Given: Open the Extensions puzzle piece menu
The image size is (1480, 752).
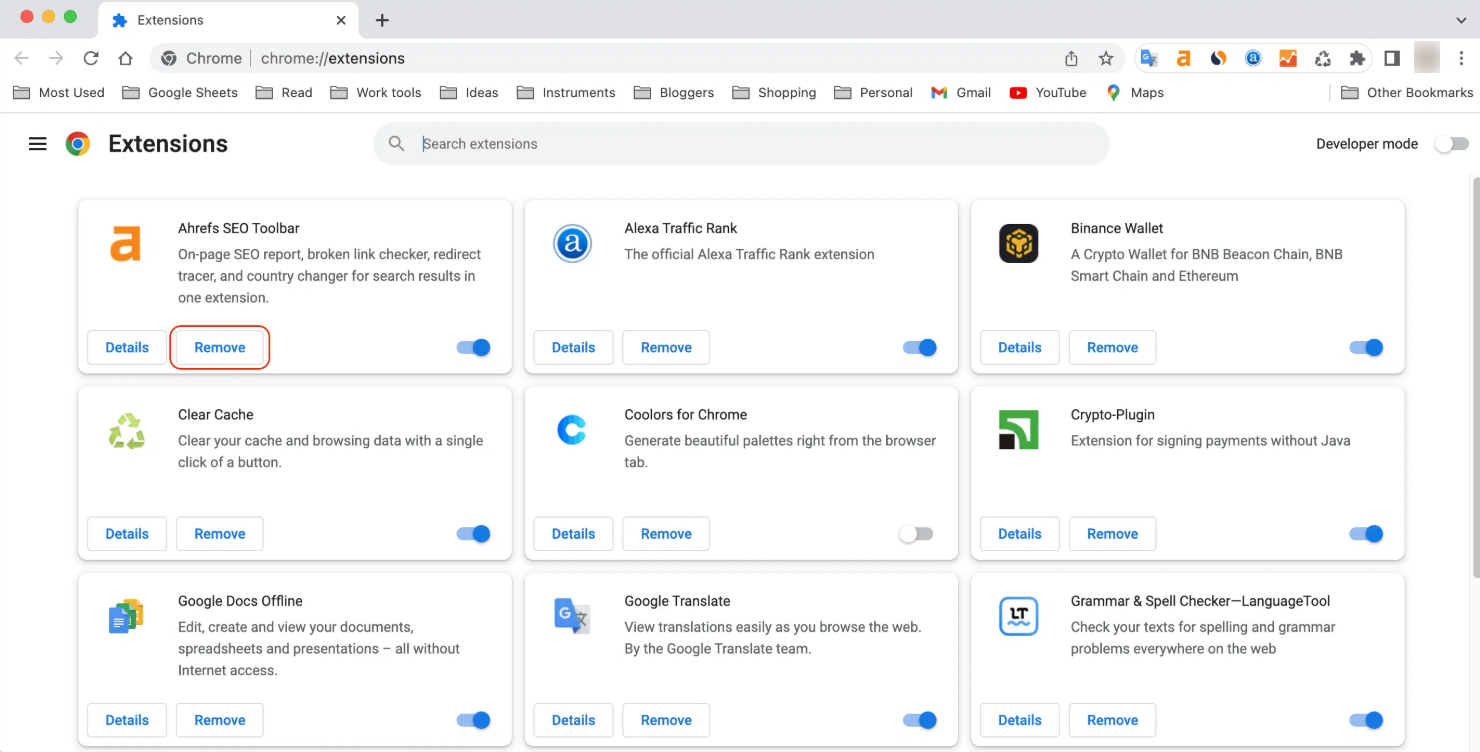Looking at the screenshot, I should click(1357, 59).
